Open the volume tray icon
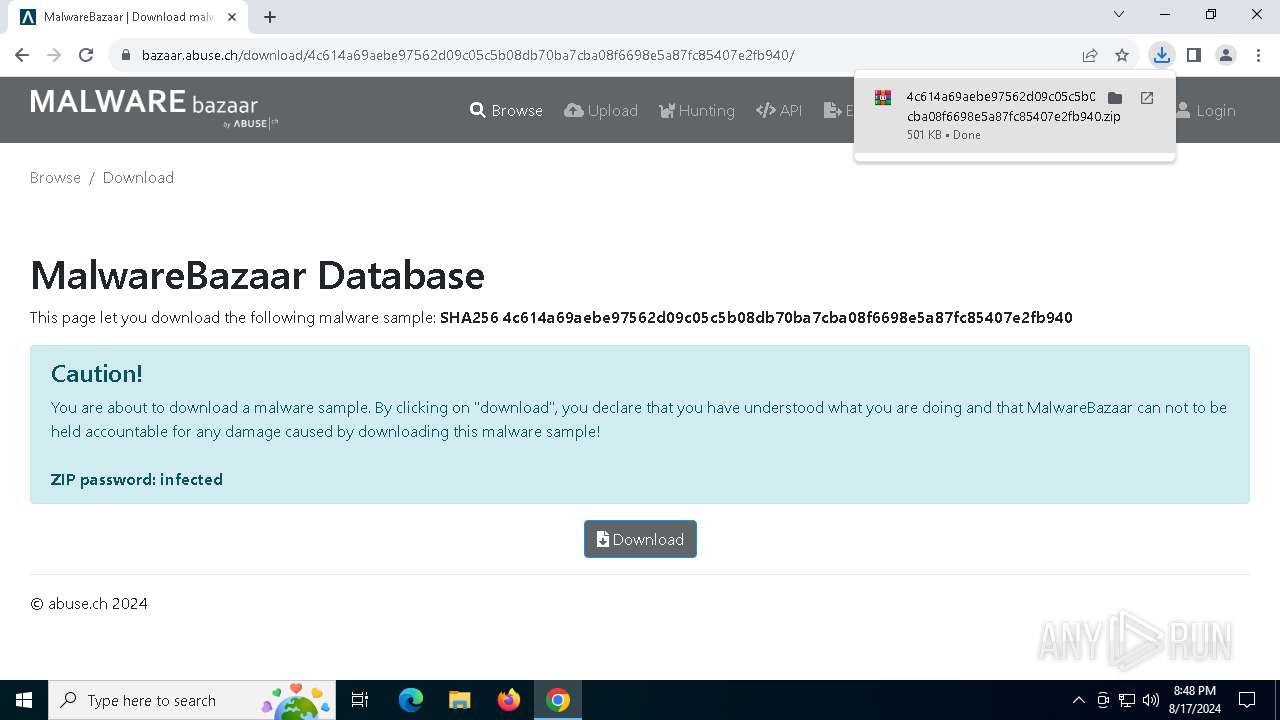 (x=1150, y=700)
